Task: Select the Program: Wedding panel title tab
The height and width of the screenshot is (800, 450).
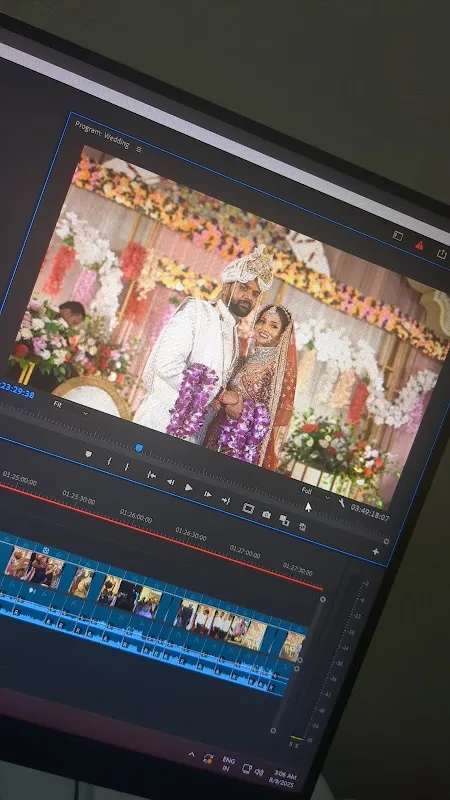Action: coord(102,135)
